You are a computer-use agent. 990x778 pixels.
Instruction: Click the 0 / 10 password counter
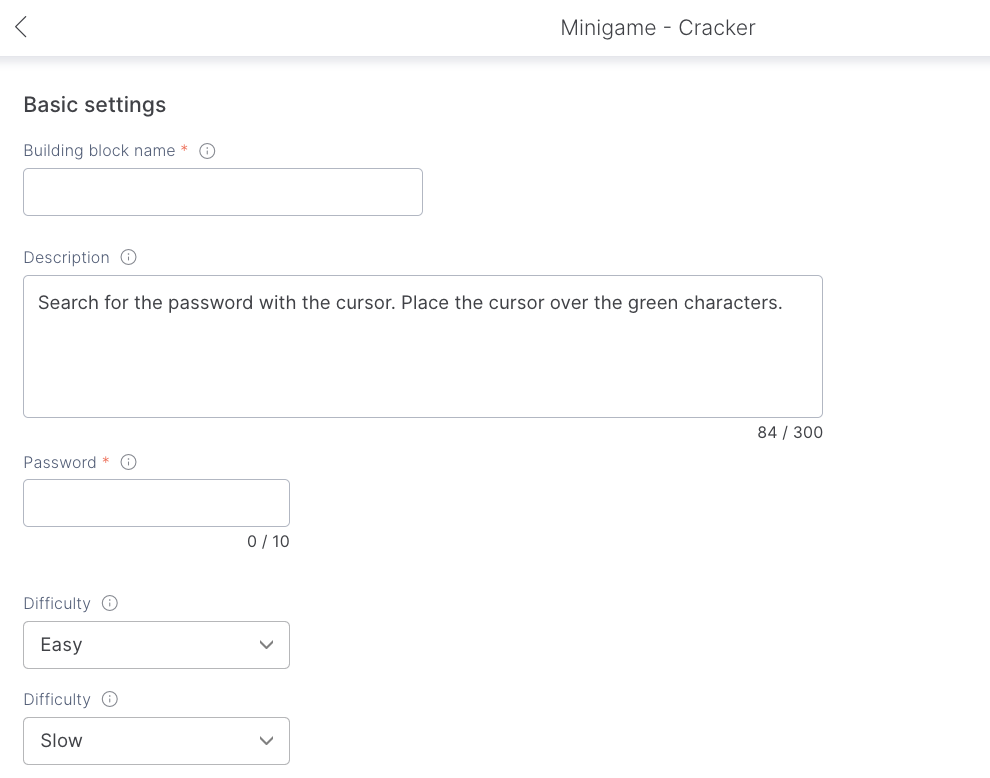(268, 542)
